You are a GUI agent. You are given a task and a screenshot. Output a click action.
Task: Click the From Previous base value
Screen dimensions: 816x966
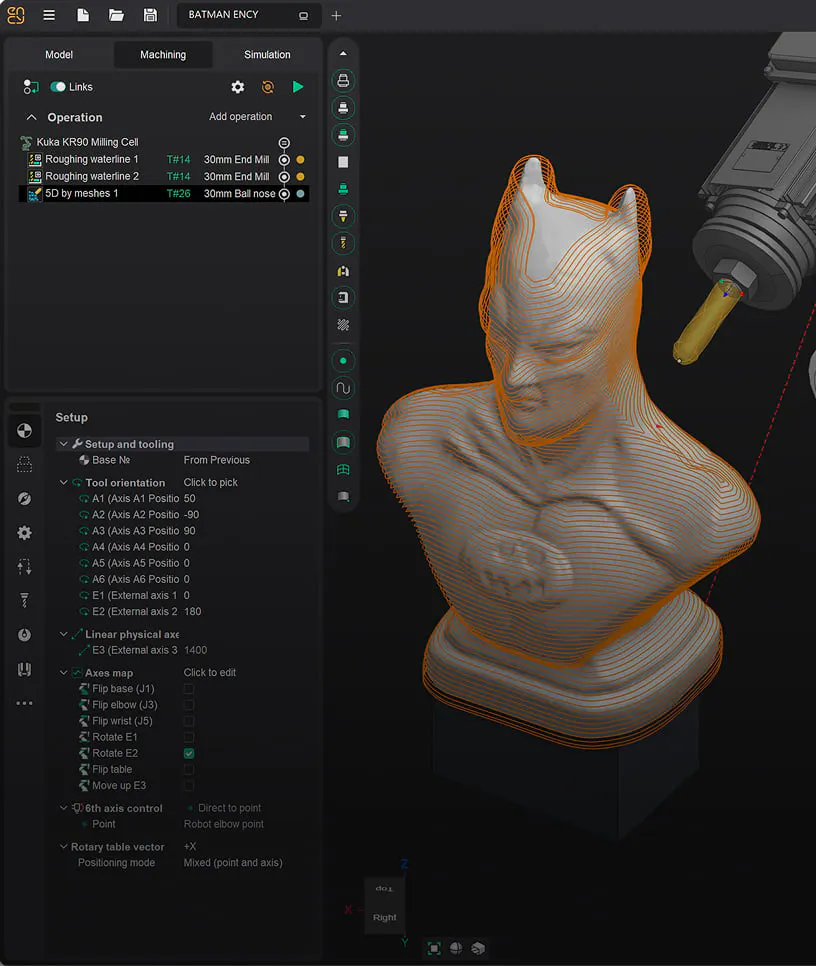click(217, 460)
